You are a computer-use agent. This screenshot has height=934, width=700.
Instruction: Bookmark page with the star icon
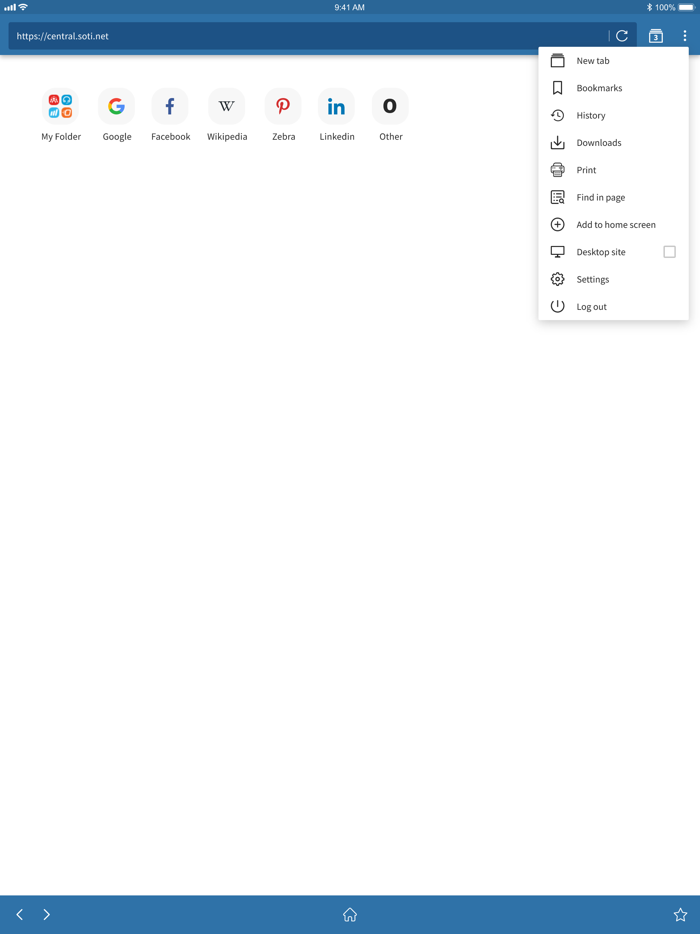click(680, 914)
